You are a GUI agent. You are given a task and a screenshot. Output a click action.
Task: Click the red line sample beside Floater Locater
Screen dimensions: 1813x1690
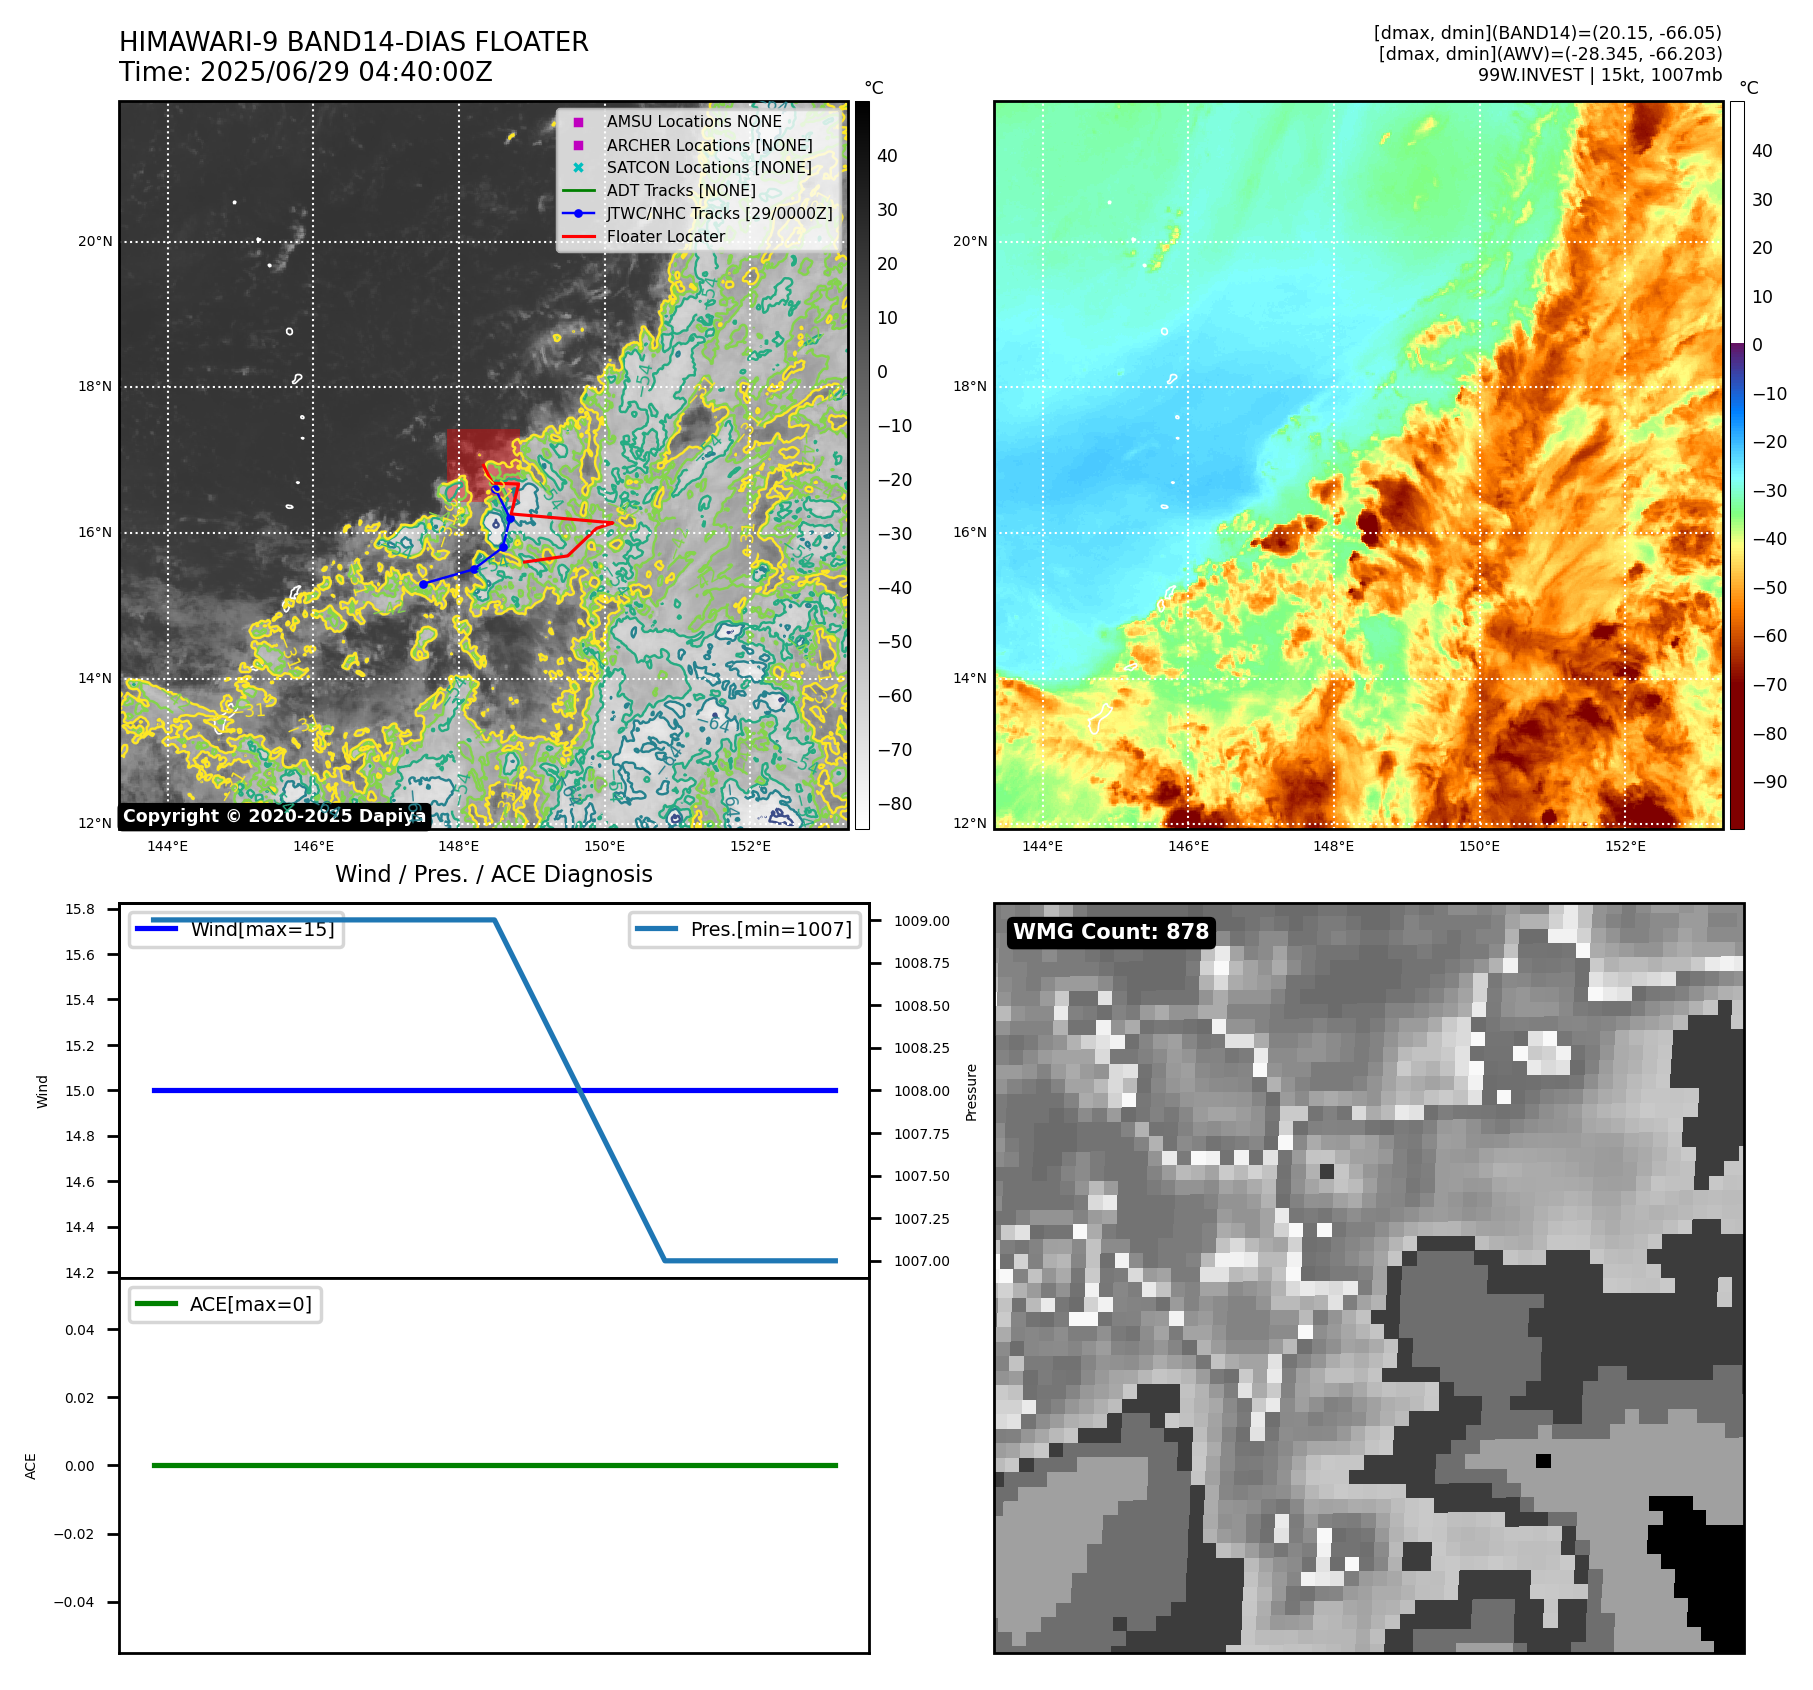click(x=578, y=237)
